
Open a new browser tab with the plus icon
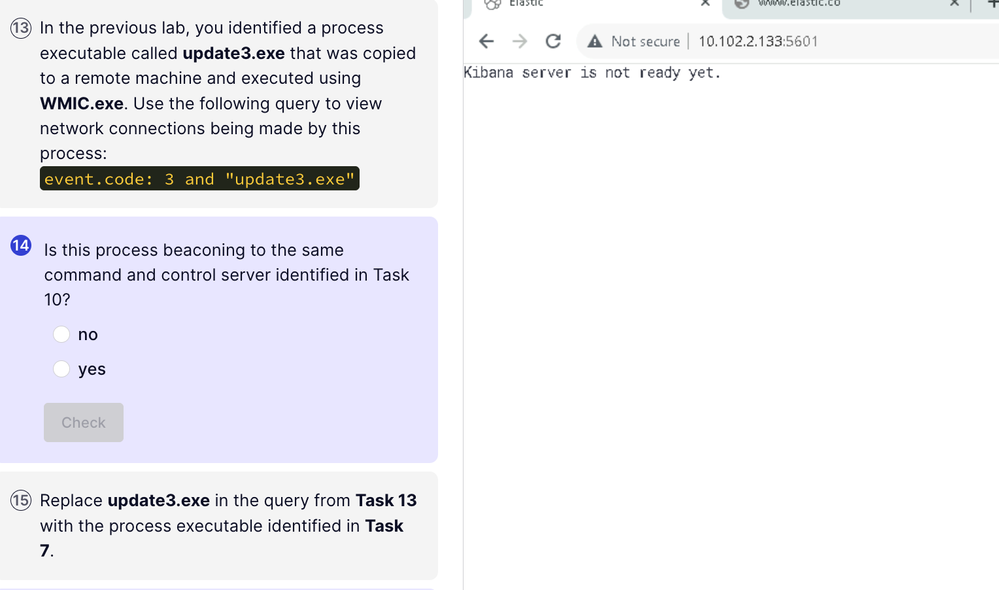tap(993, 3)
